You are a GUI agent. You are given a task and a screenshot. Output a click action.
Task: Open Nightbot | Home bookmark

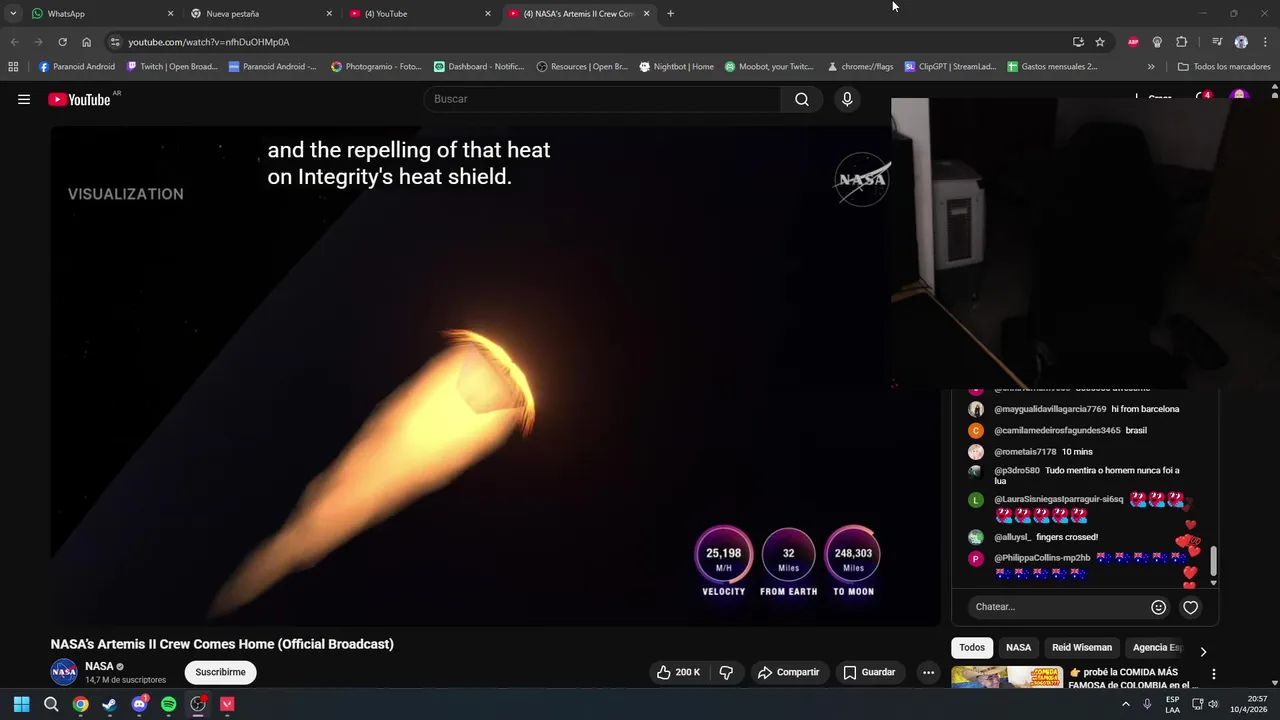(x=677, y=67)
